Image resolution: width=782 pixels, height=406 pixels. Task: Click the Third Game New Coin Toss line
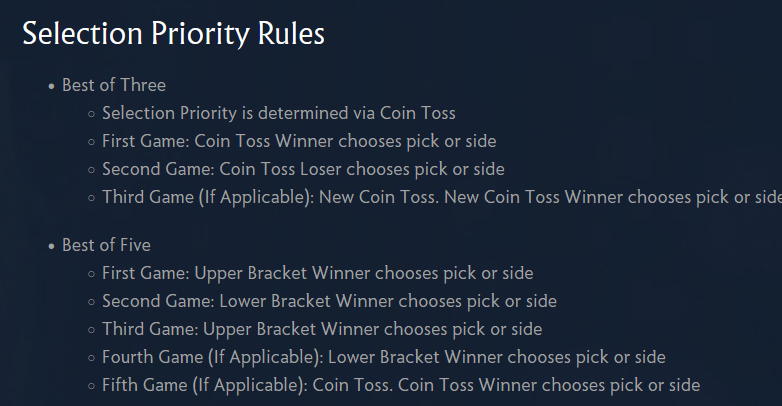[442, 197]
